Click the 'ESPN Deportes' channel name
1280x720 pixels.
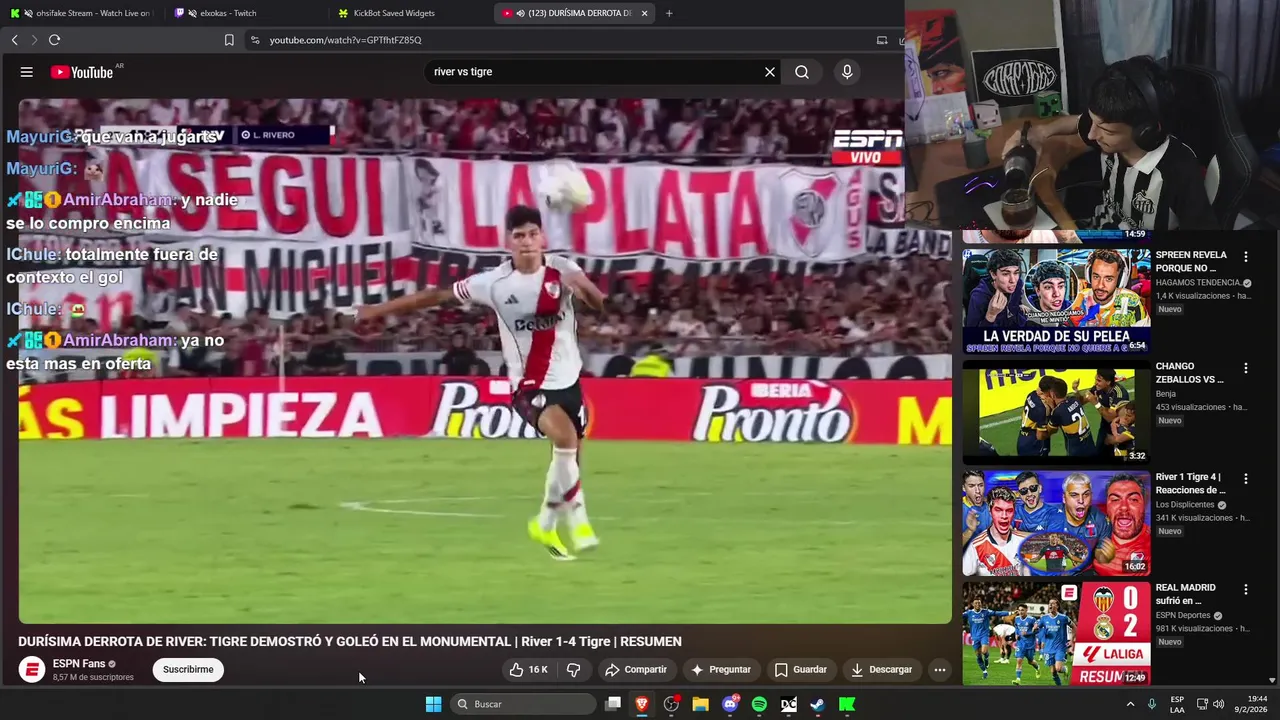[x=1183, y=616]
